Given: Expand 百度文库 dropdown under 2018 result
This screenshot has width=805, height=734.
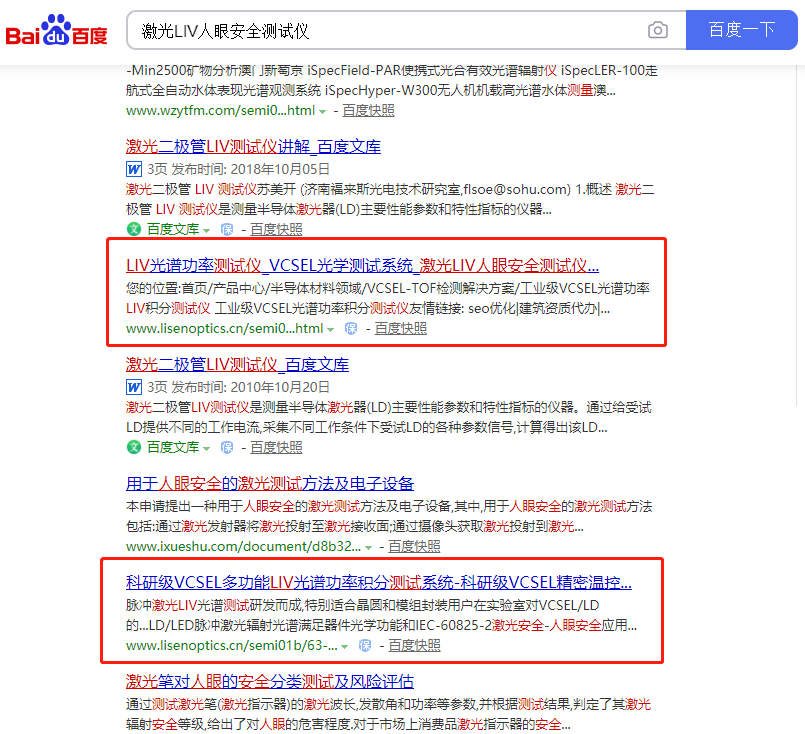Looking at the screenshot, I should [x=206, y=230].
